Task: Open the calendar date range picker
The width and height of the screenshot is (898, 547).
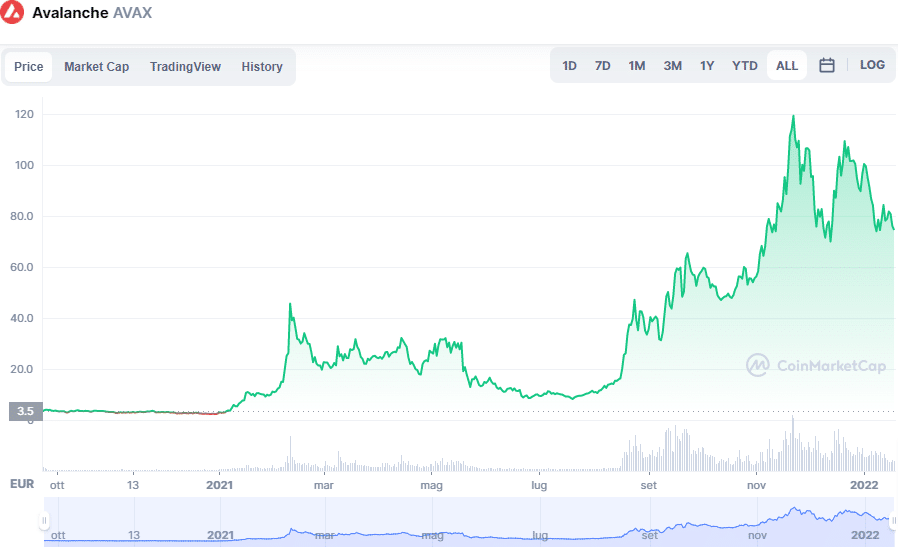Action: pyautogui.click(x=826, y=65)
